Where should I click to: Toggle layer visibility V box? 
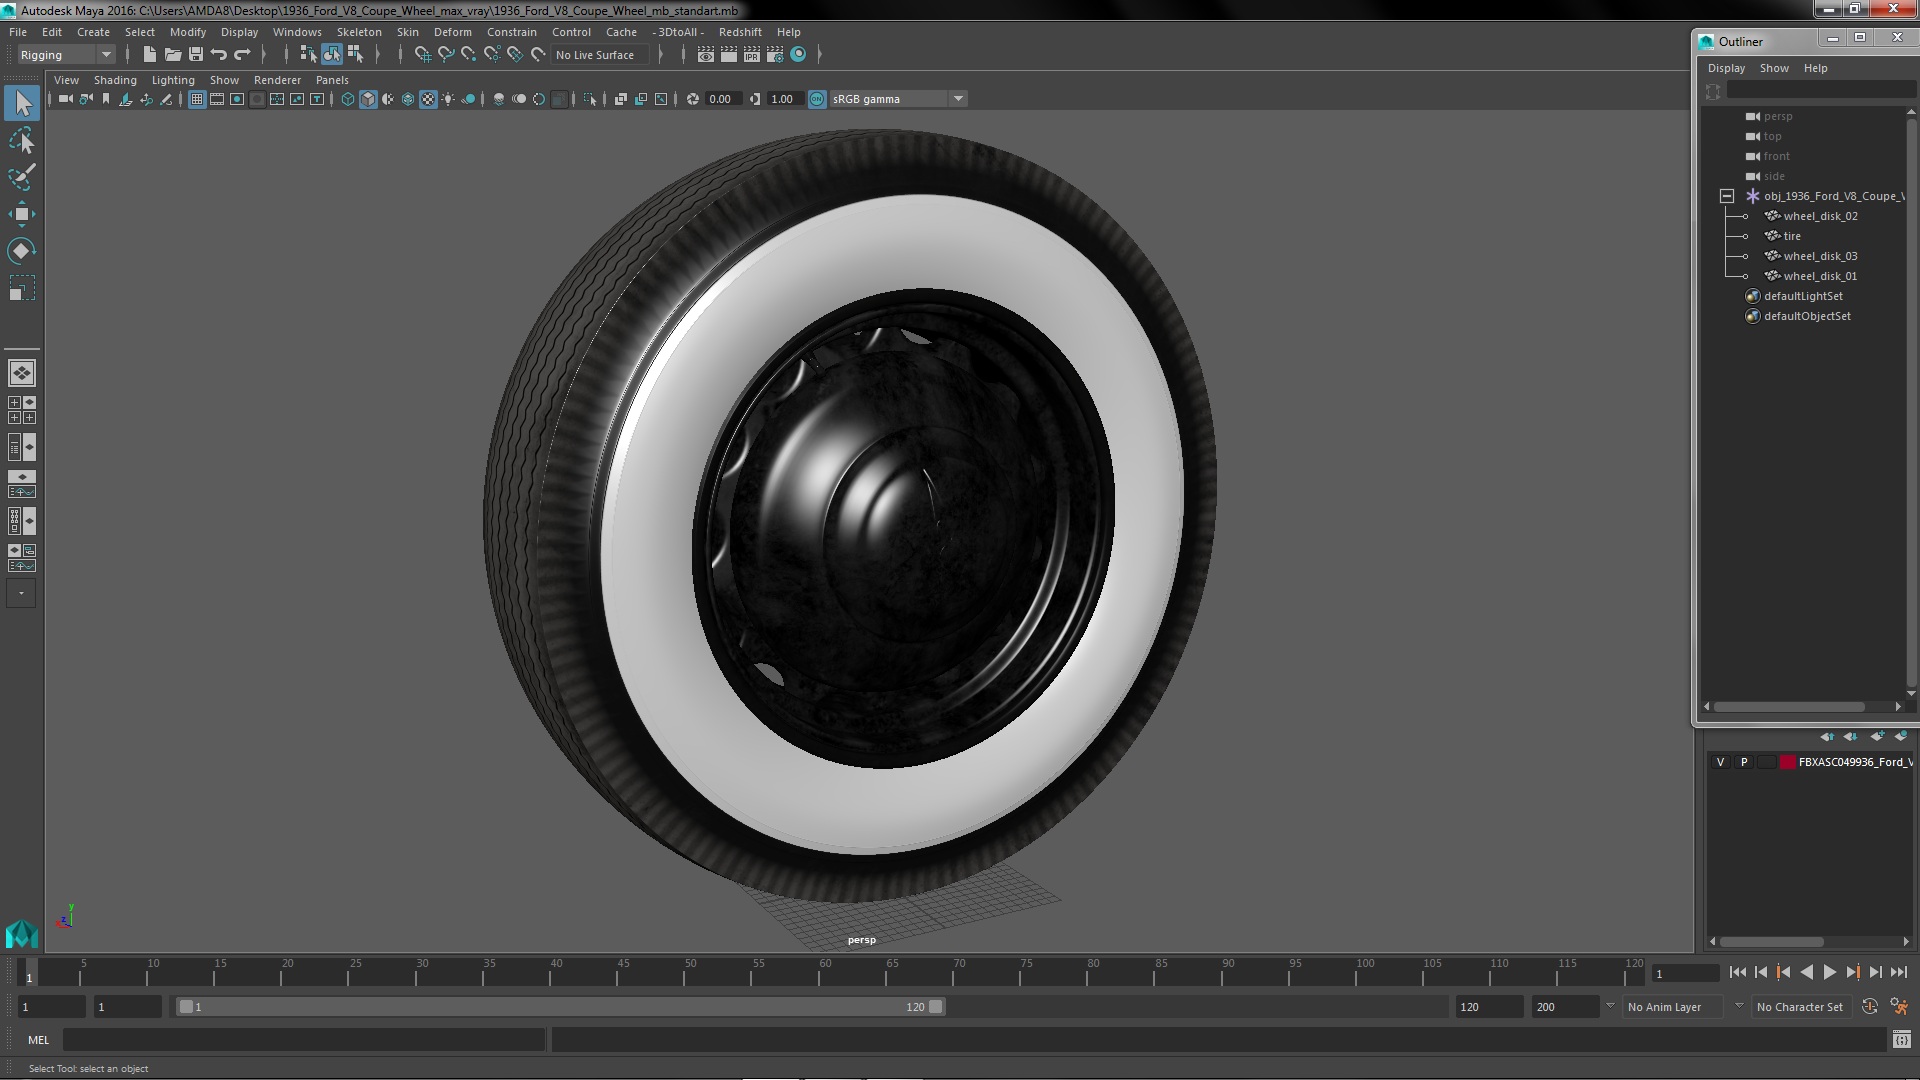click(x=1721, y=762)
